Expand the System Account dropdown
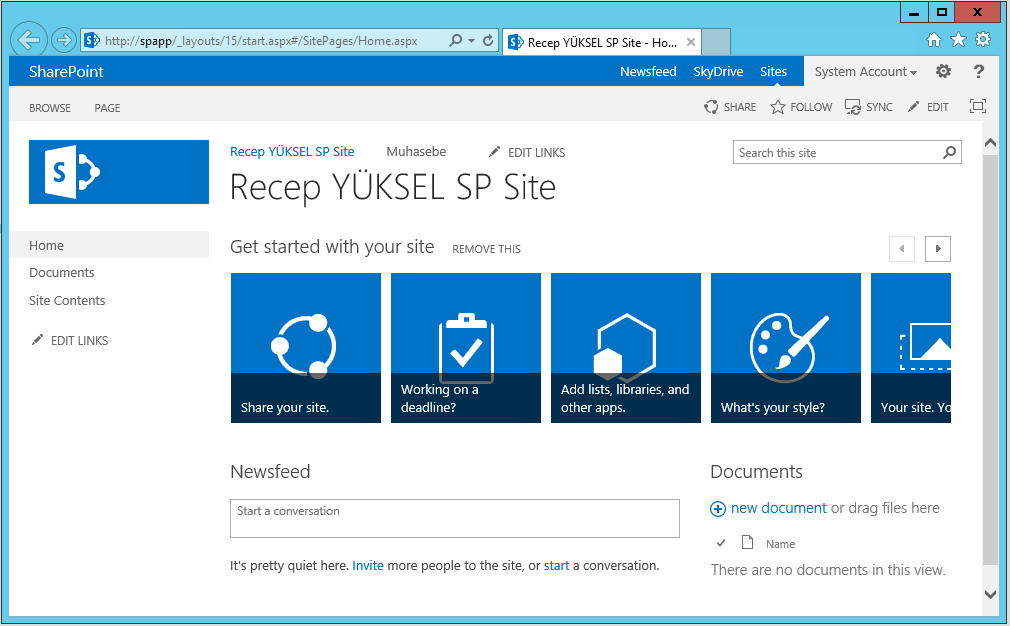 click(866, 71)
